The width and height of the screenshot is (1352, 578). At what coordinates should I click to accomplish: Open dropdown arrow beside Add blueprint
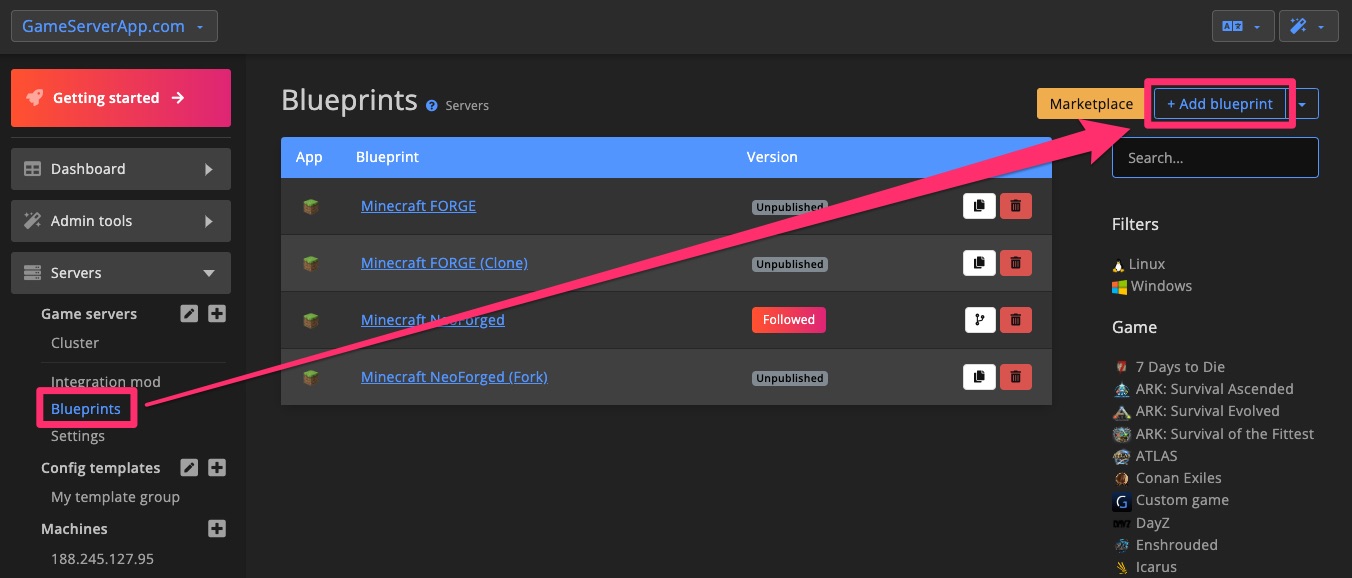point(1302,104)
